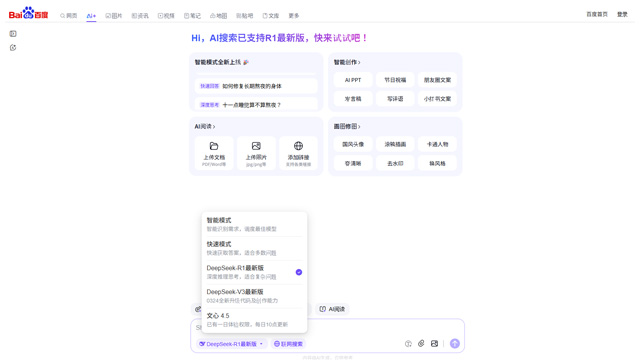Viewport: 640px width, 360px height.
Task: Switch to the 地图 tab
Action: pos(218,16)
